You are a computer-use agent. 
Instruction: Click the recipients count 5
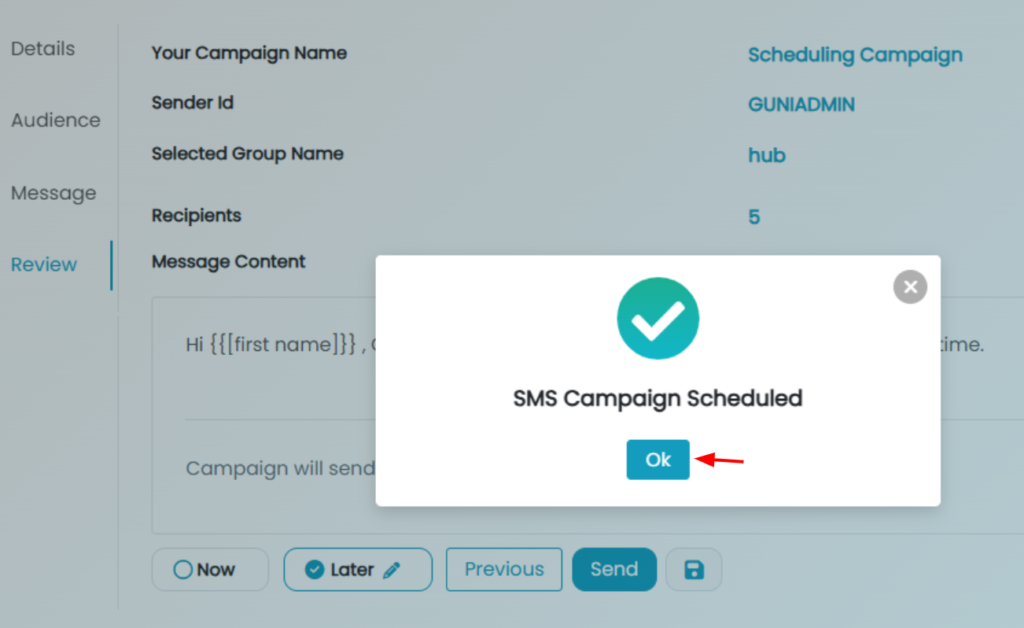coord(754,216)
